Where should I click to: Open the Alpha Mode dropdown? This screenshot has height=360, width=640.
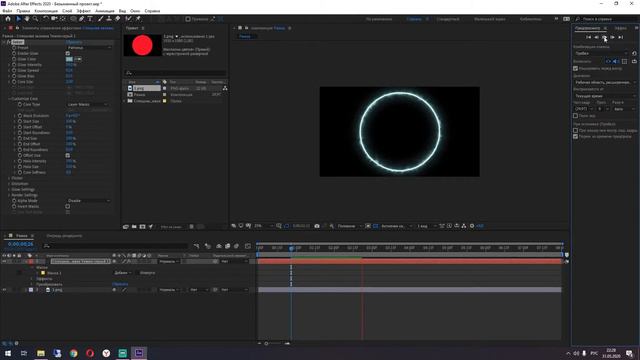coord(89,201)
